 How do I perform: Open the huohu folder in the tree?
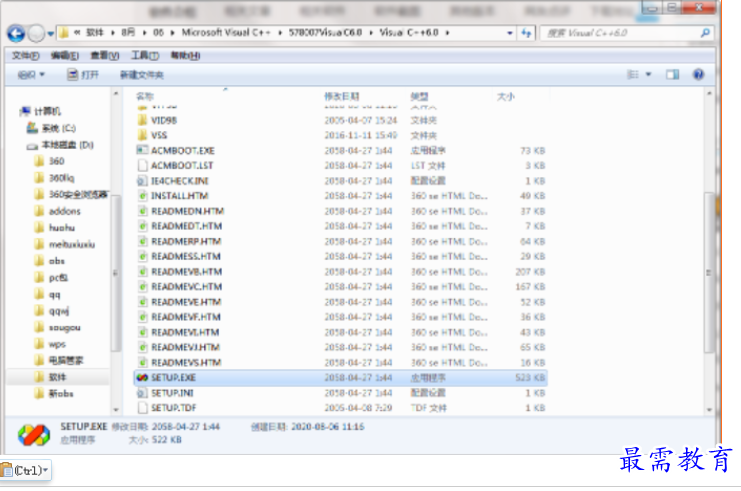(55, 228)
